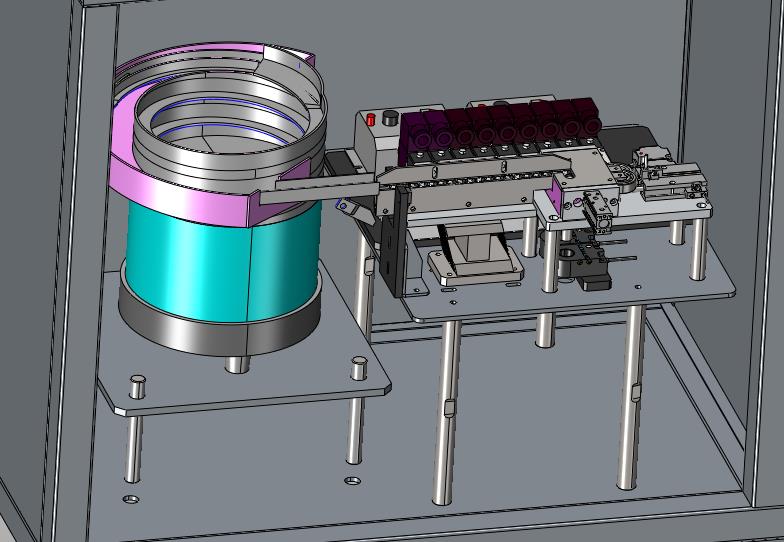Click the black knob on control box
Screen dimensions: 784x542
pyautogui.click(x=390, y=119)
